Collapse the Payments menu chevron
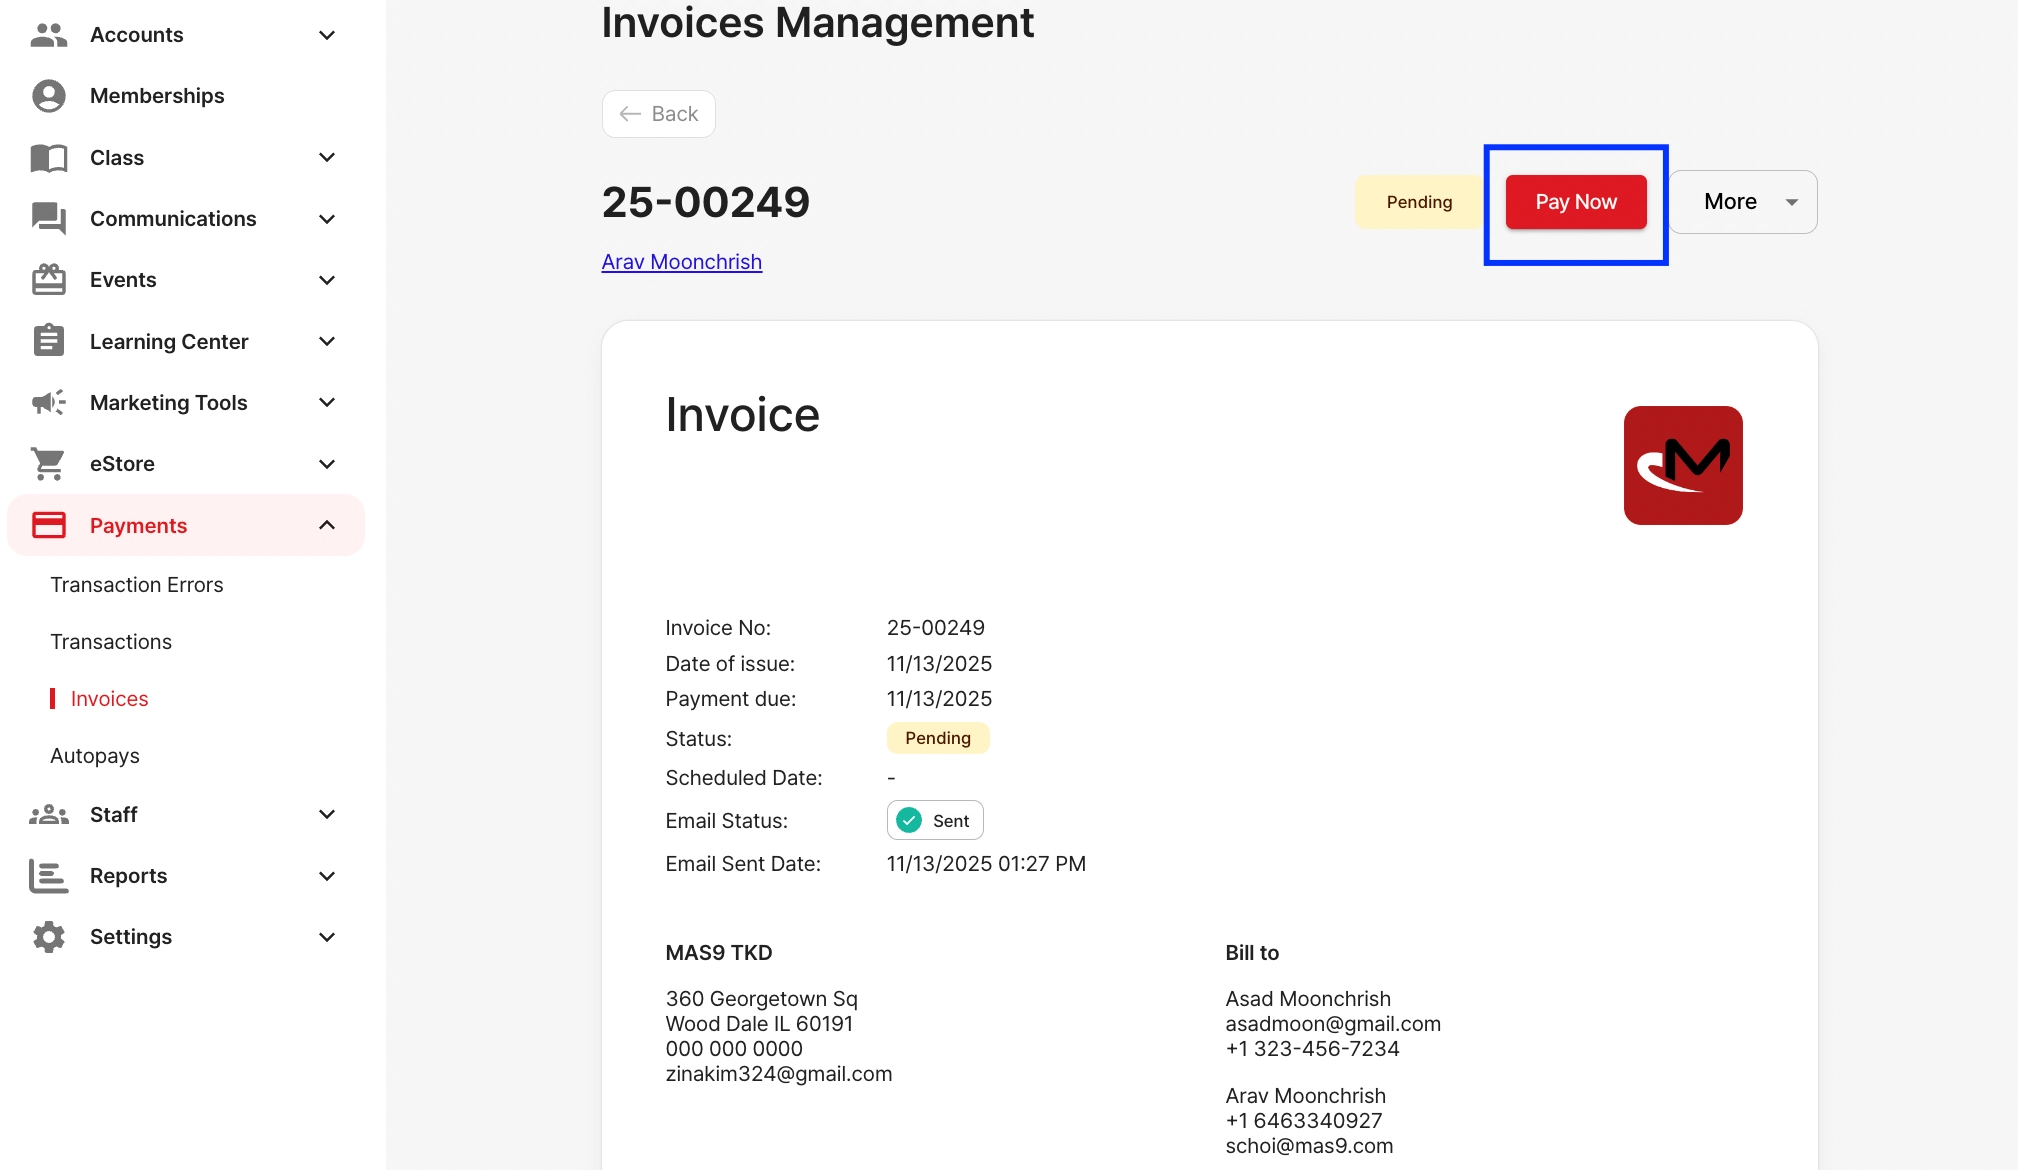 tap(327, 526)
